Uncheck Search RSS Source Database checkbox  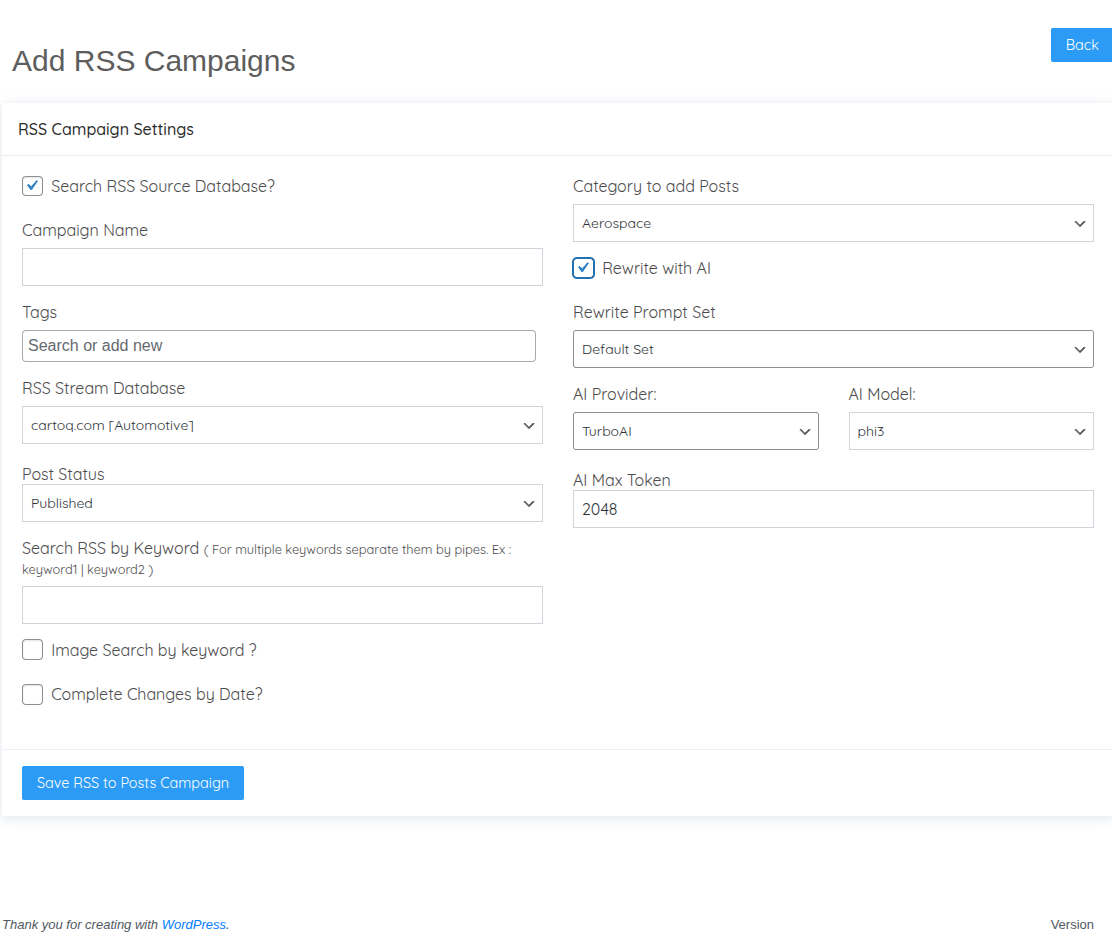(x=33, y=186)
